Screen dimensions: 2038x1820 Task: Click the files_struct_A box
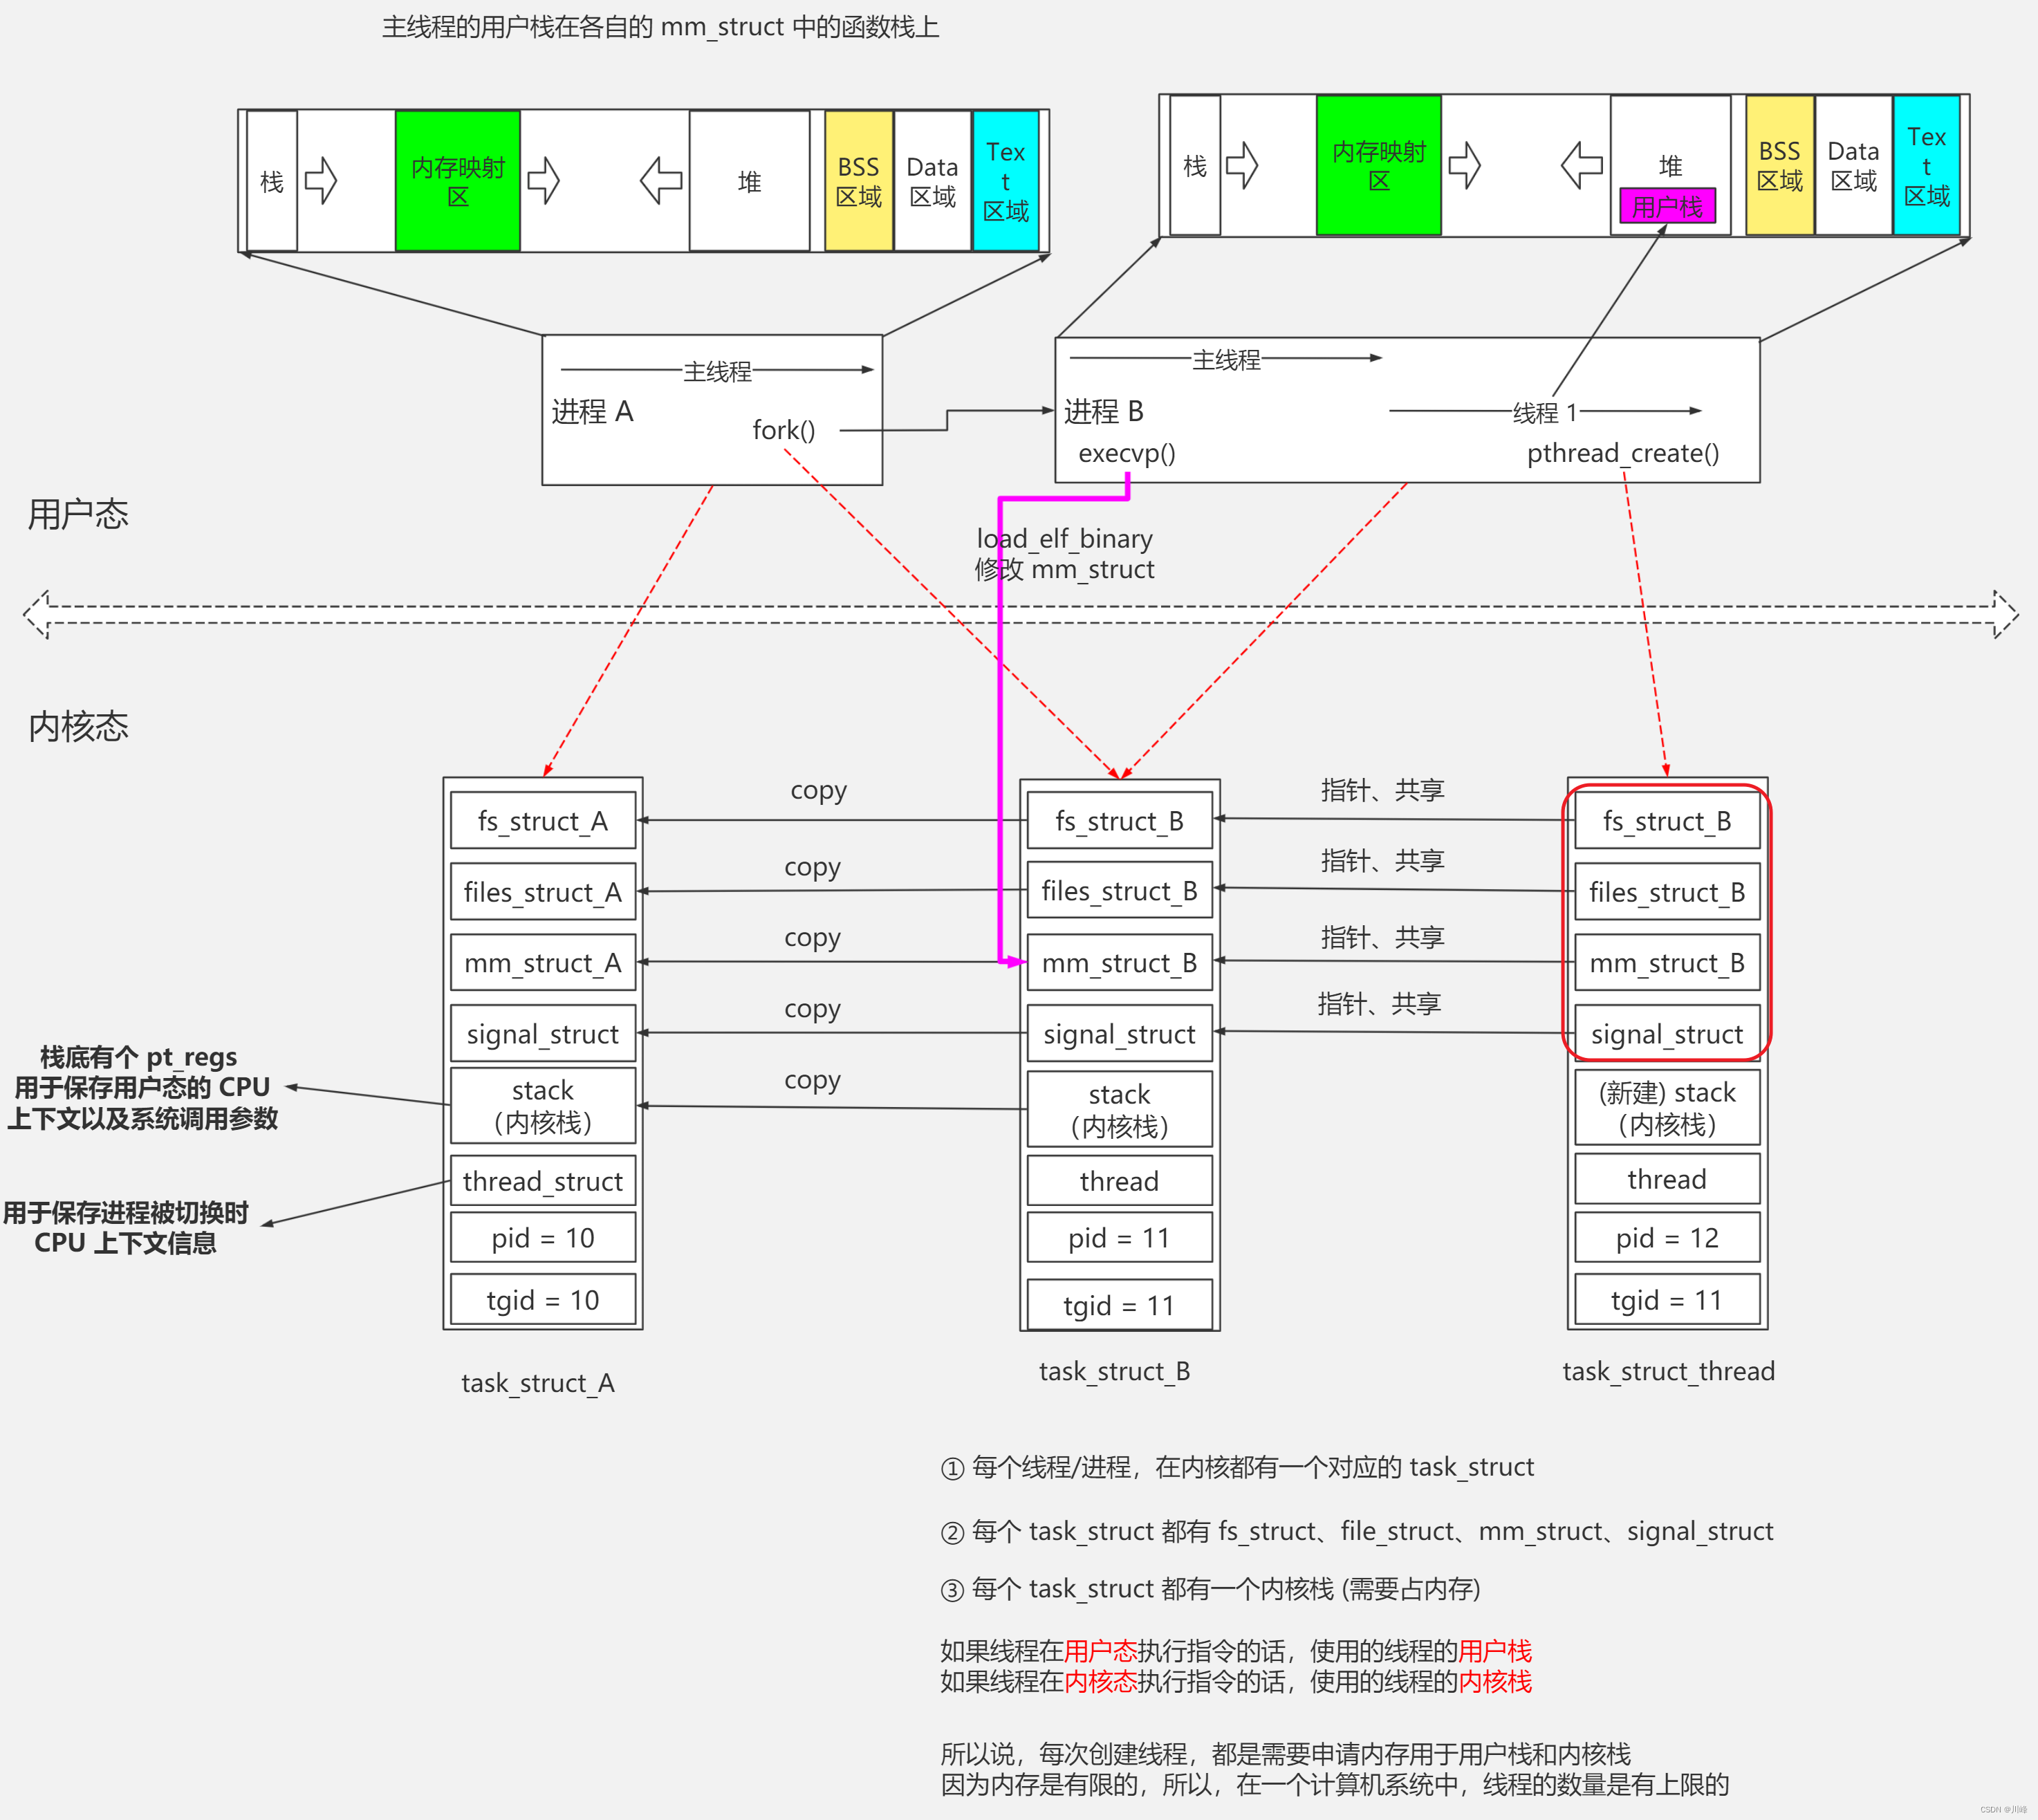pyautogui.click(x=543, y=892)
